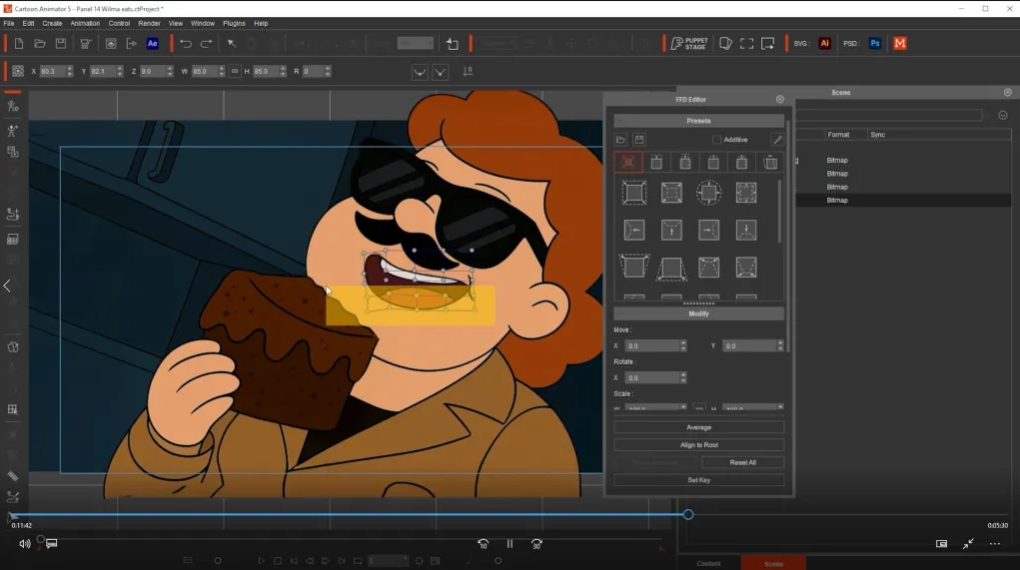Close the Scene panel

point(1008,92)
